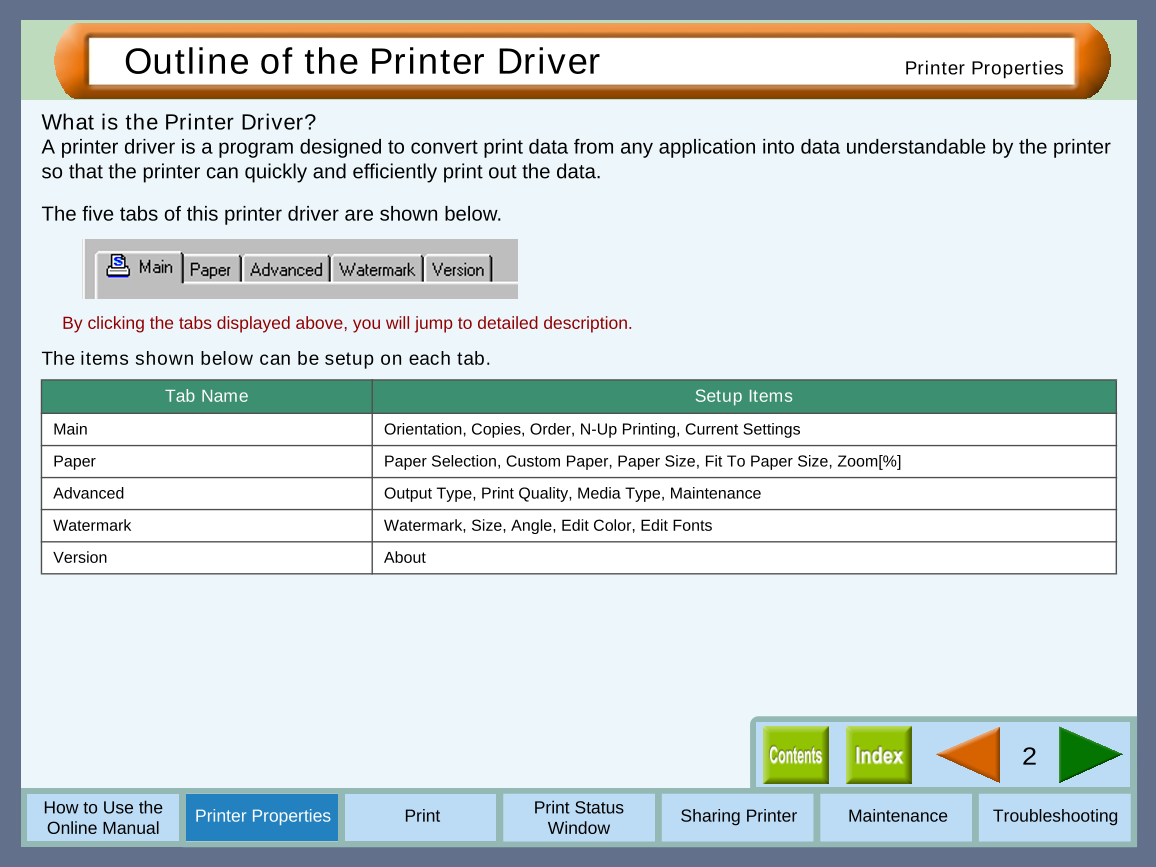Viewport: 1156px width, 867px height.
Task: Jump to Paper tab description in the image
Action: click(x=211, y=269)
